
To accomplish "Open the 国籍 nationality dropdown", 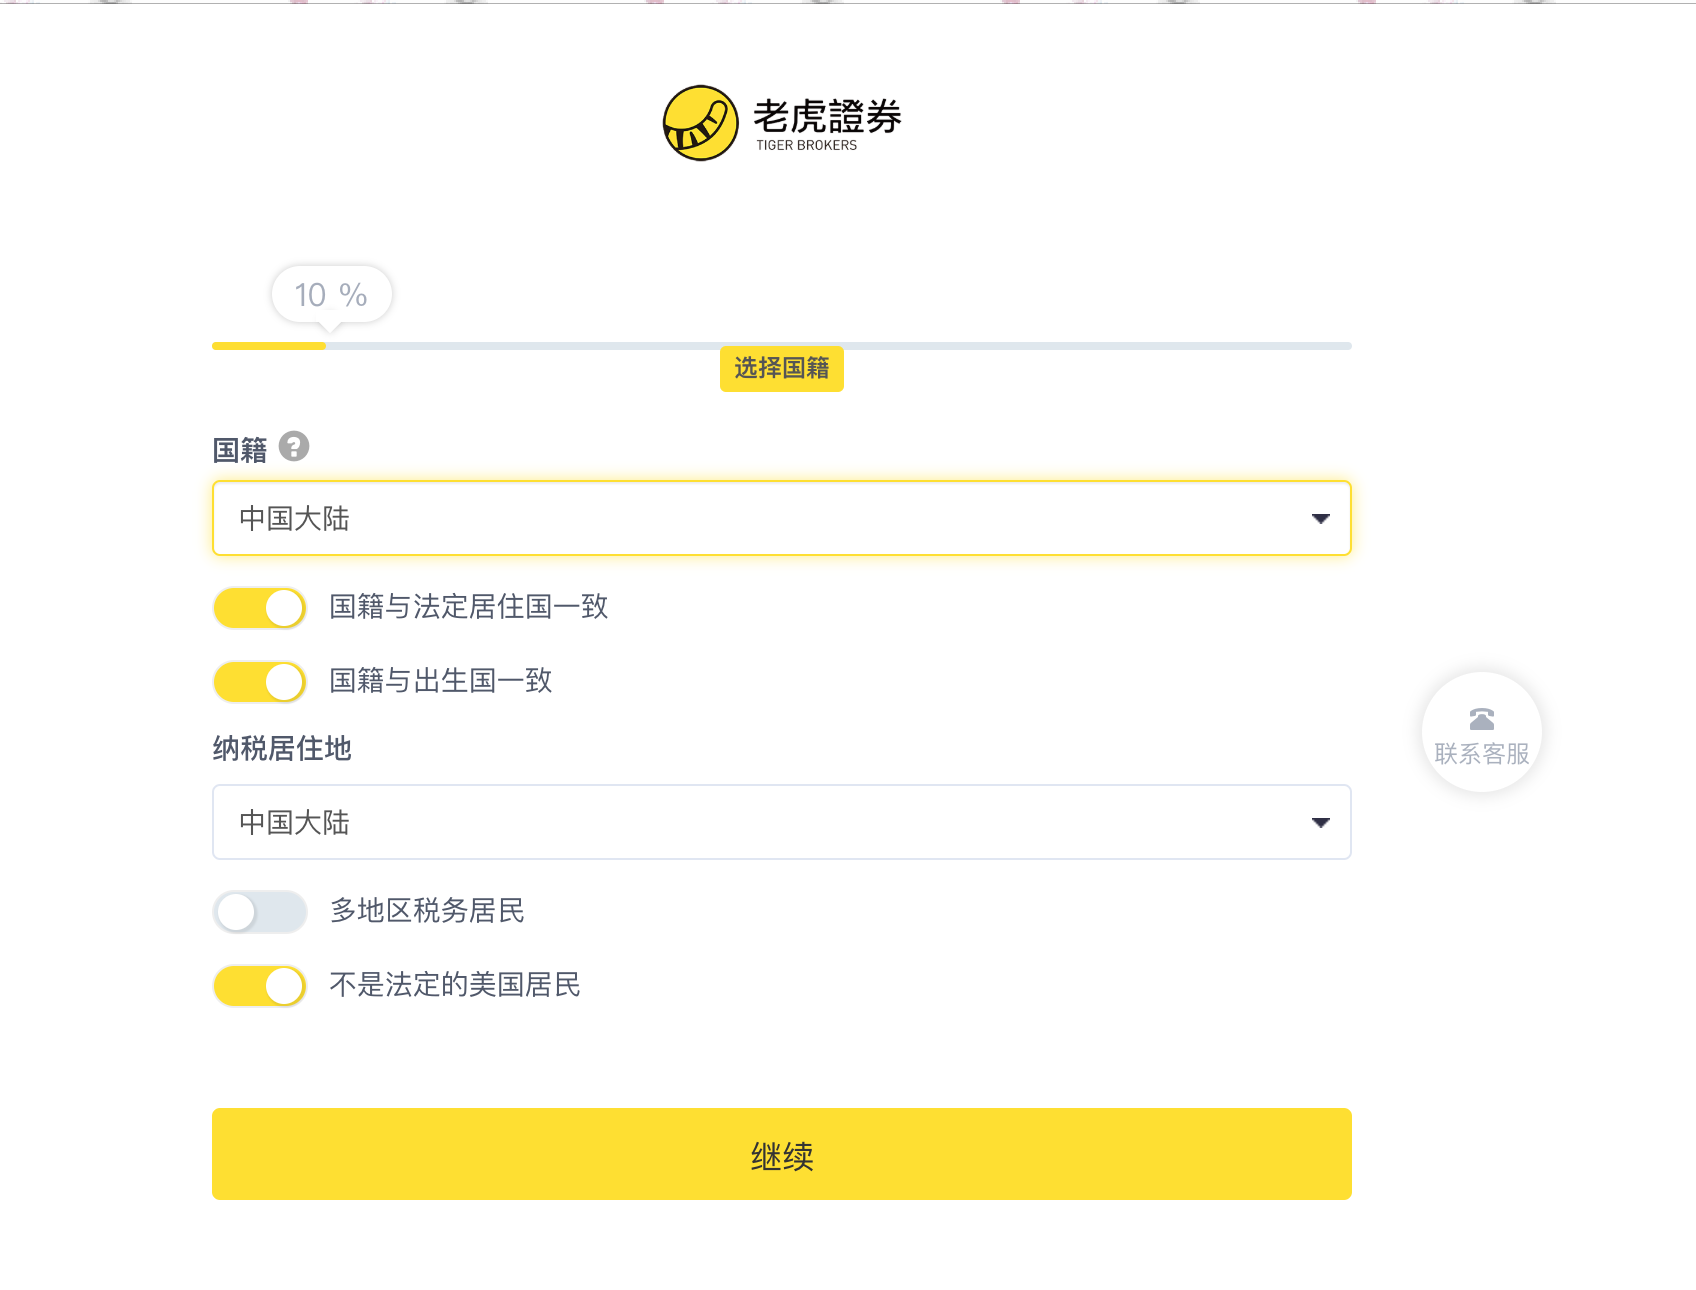I will 781,518.
